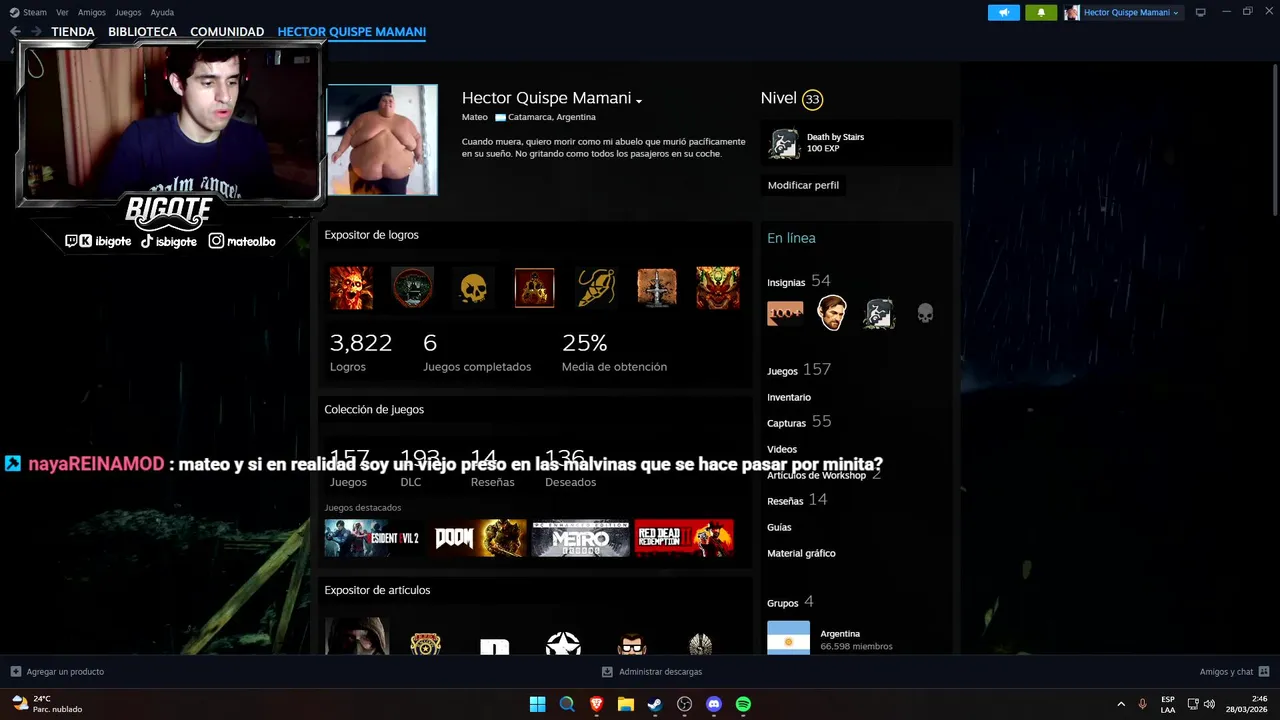Click the back navigation arrow

[x=15, y=32]
